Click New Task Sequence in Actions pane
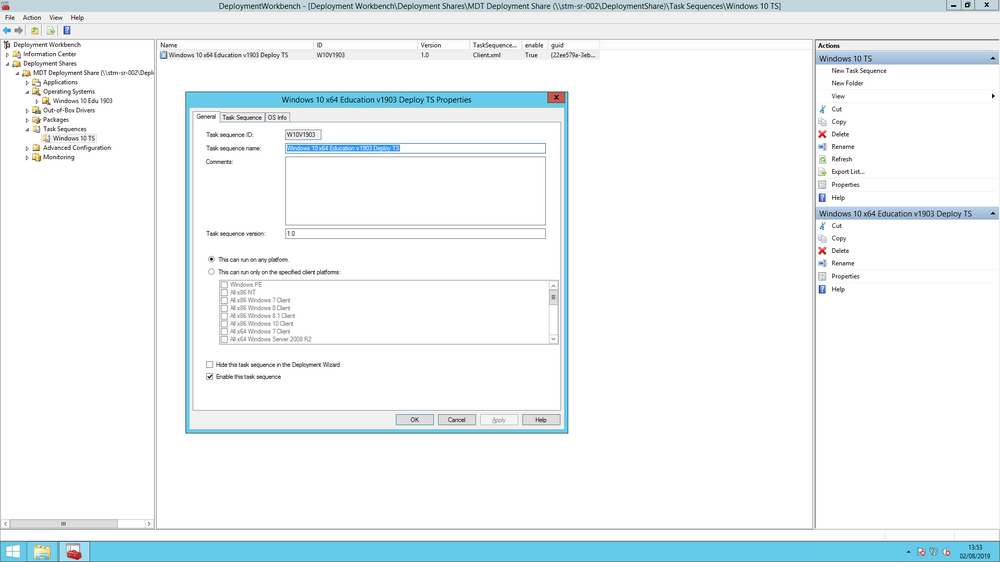The height and width of the screenshot is (562, 1000). (x=858, y=71)
